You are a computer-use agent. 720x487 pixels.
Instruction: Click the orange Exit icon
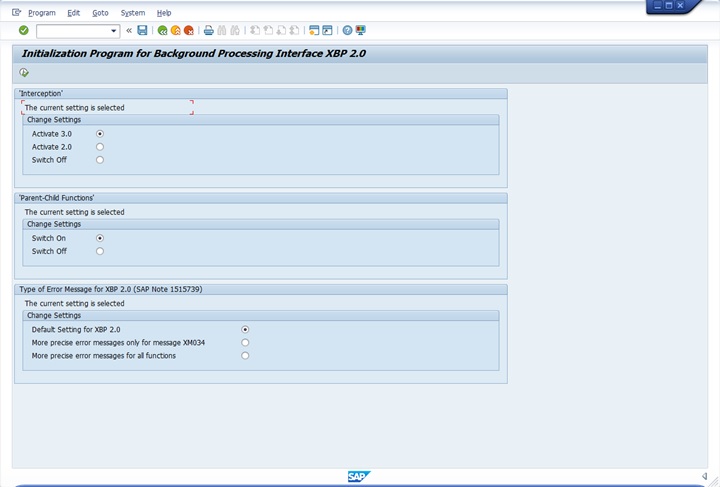point(175,30)
